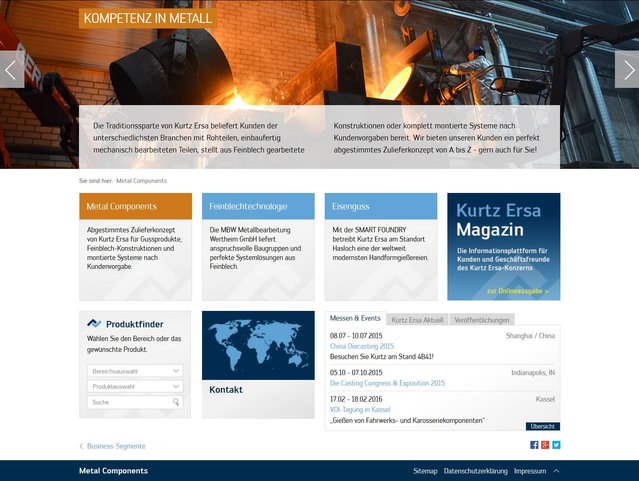Open the Datenschutzerklärung footer link

[476, 471]
